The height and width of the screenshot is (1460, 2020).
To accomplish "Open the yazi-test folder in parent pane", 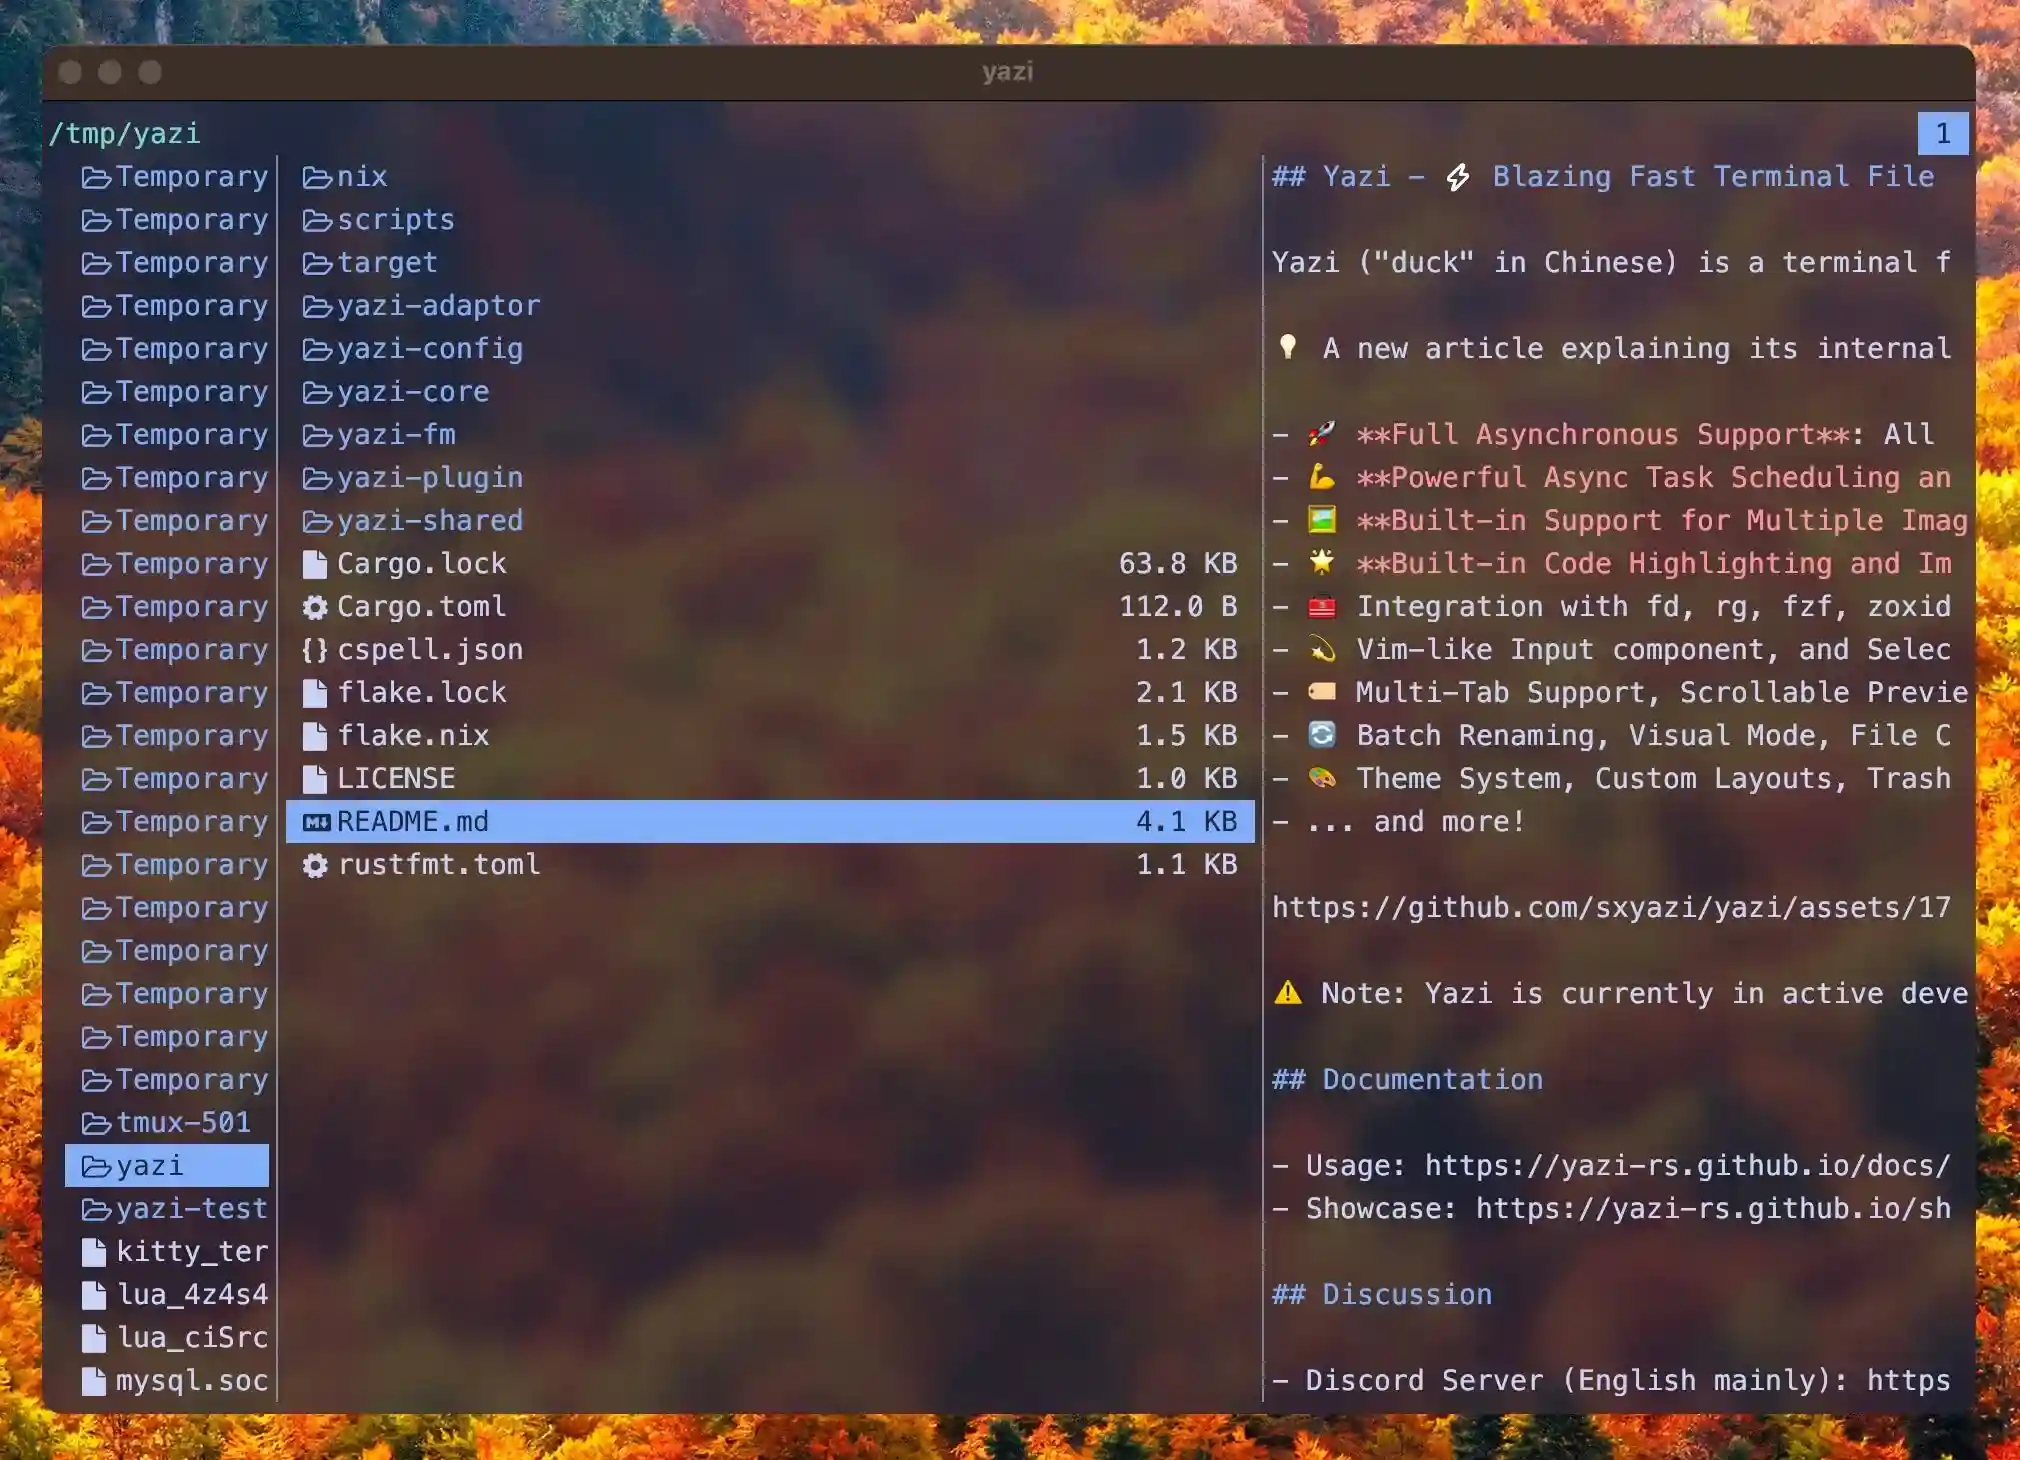I will tap(190, 1209).
